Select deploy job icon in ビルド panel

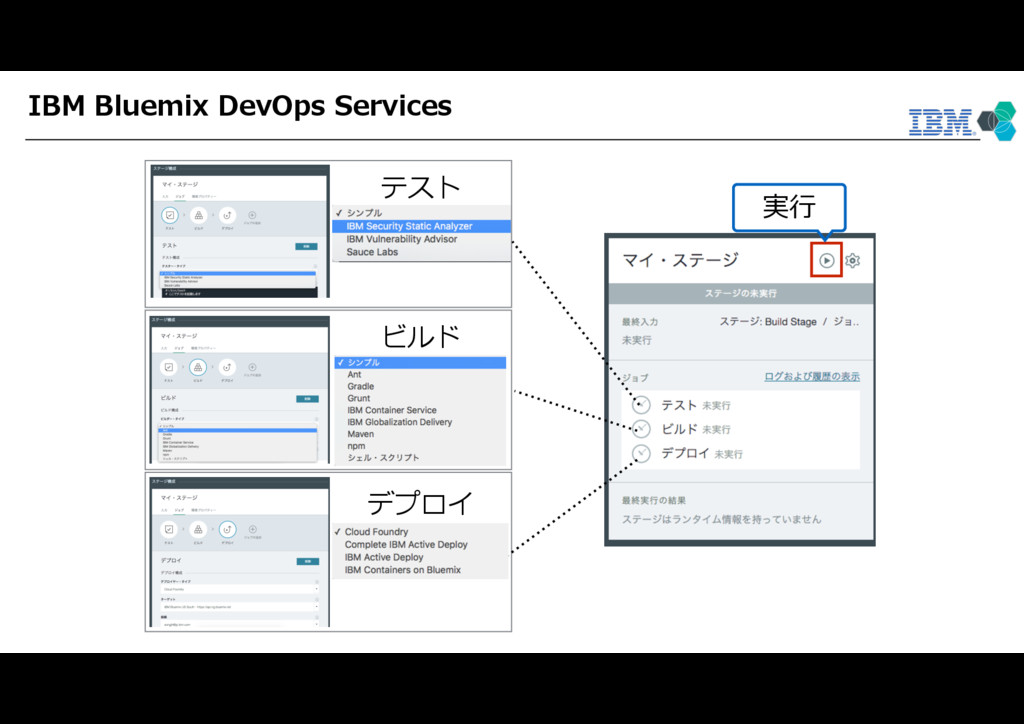point(227,367)
